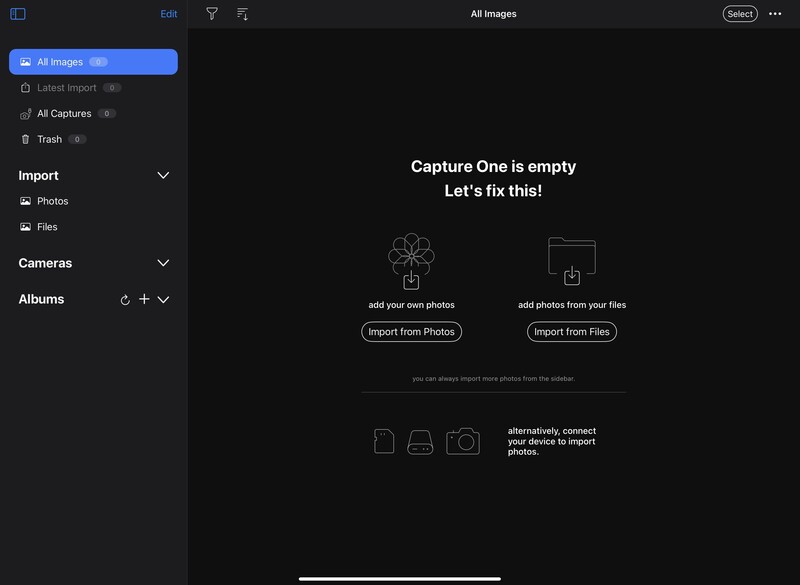Tap the home indicator bar
This screenshot has height=585, width=800.
[x=399, y=579]
